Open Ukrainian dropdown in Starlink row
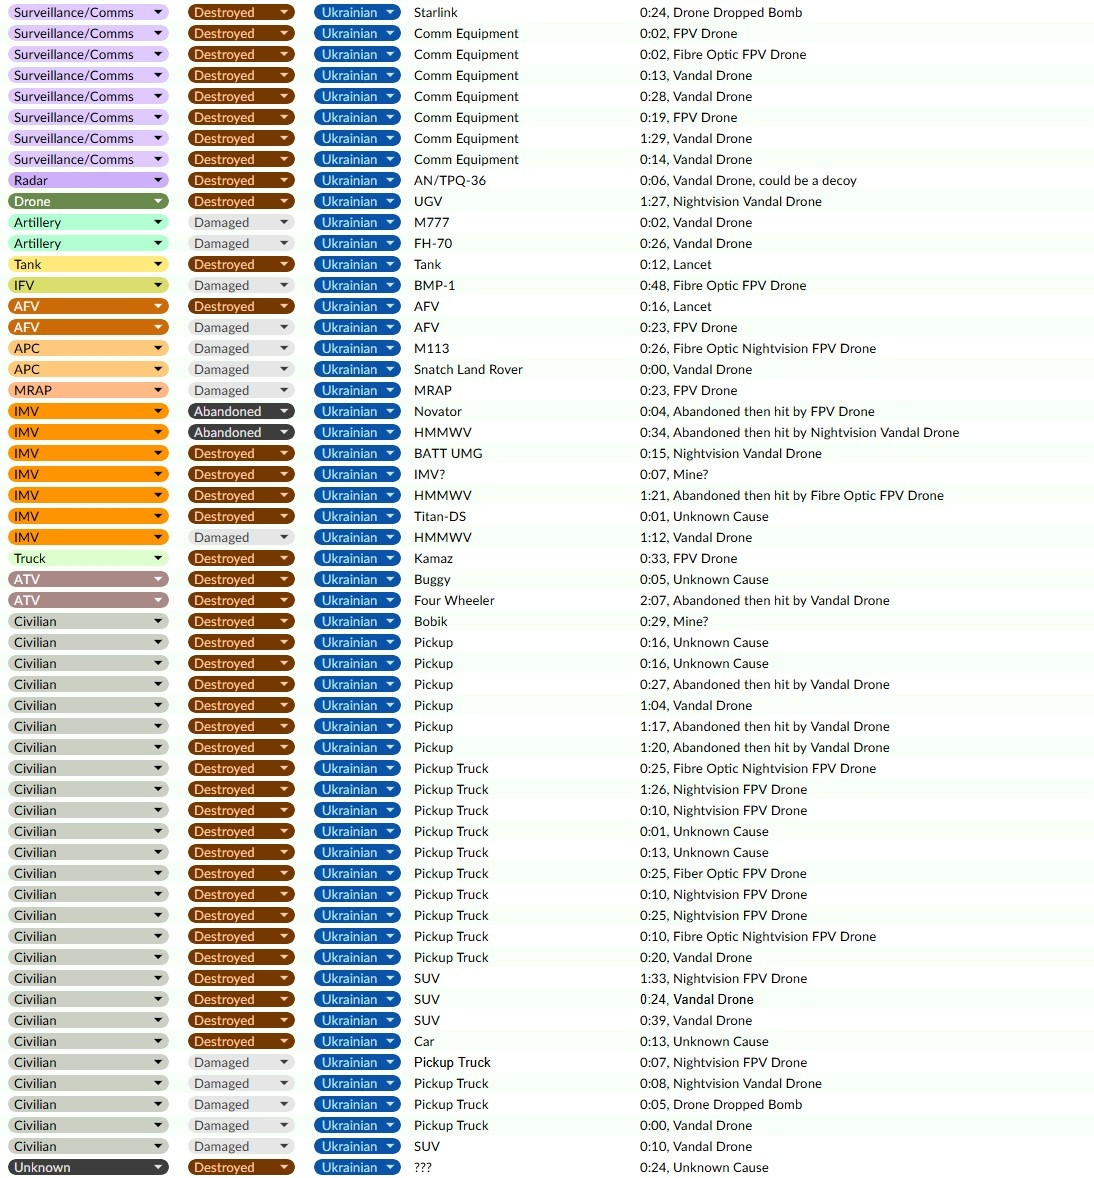Viewport: 1094px width, 1178px height. pyautogui.click(x=357, y=13)
